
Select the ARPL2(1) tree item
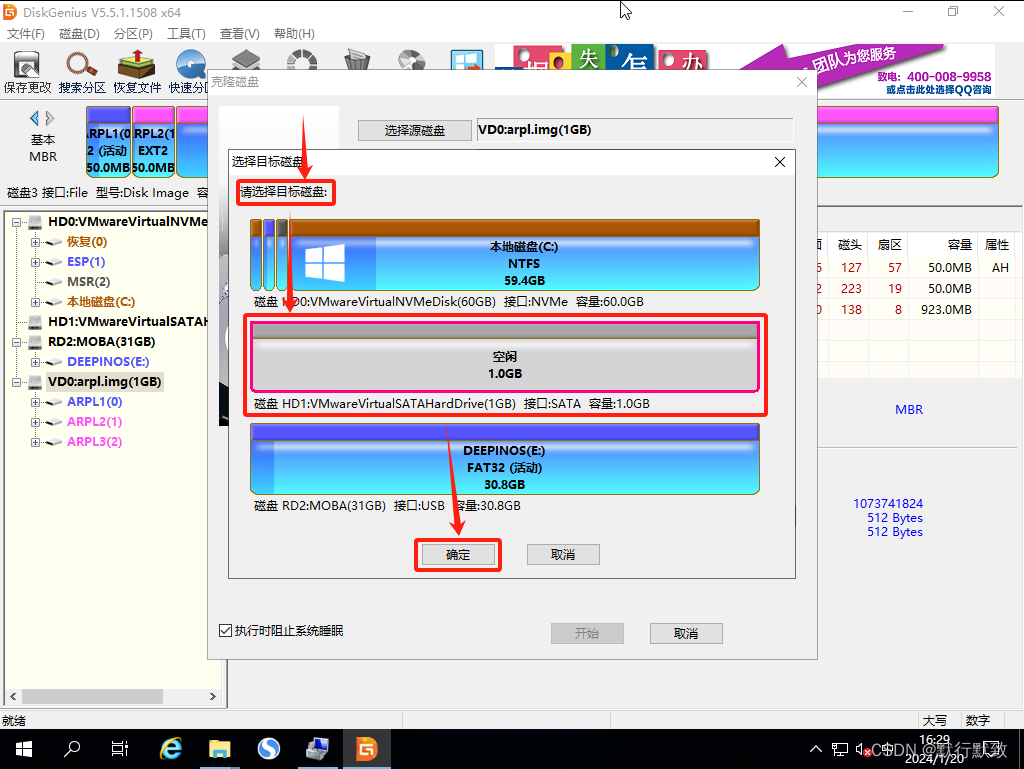(x=95, y=422)
